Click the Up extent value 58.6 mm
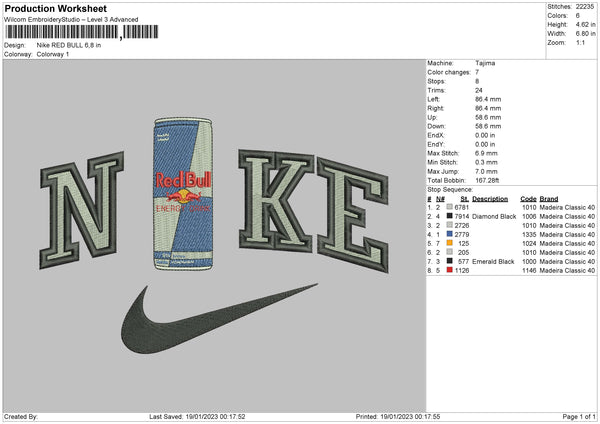 coord(488,117)
